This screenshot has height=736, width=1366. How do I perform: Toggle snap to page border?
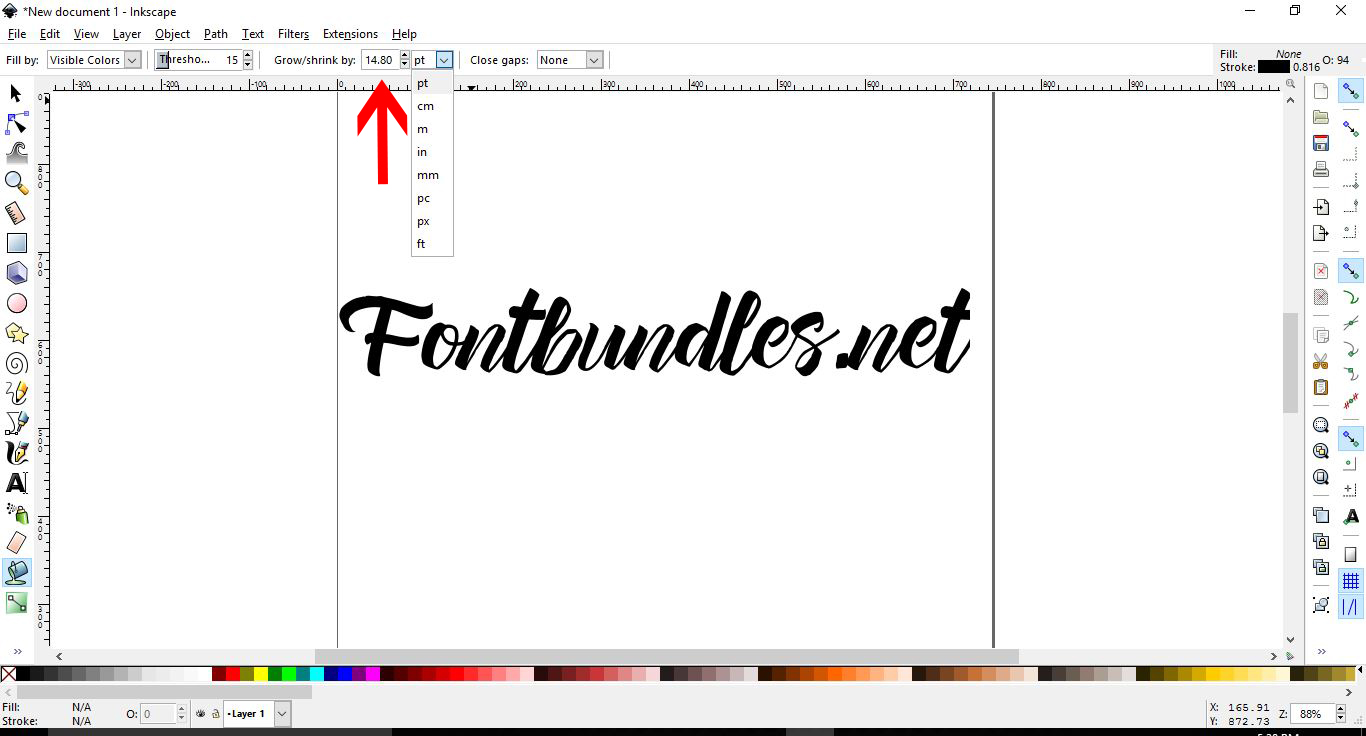click(x=1351, y=554)
